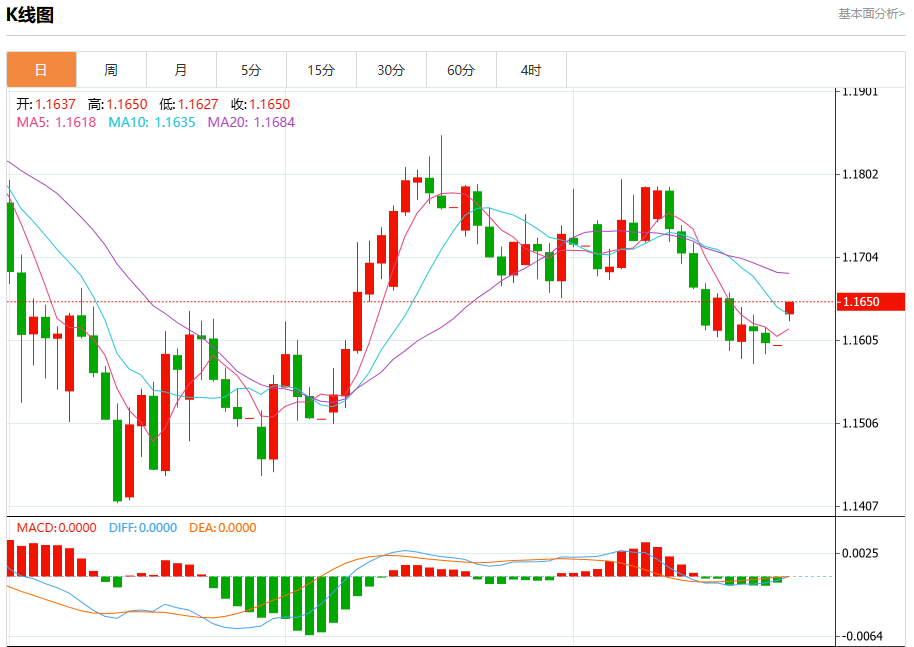Click the MA10 indicator label
This screenshot has height=647, width=914.
[152, 122]
